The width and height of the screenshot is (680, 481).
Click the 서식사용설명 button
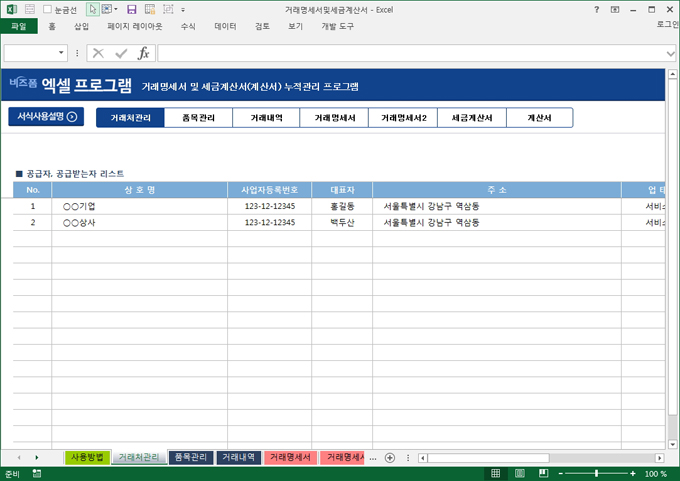coord(46,117)
